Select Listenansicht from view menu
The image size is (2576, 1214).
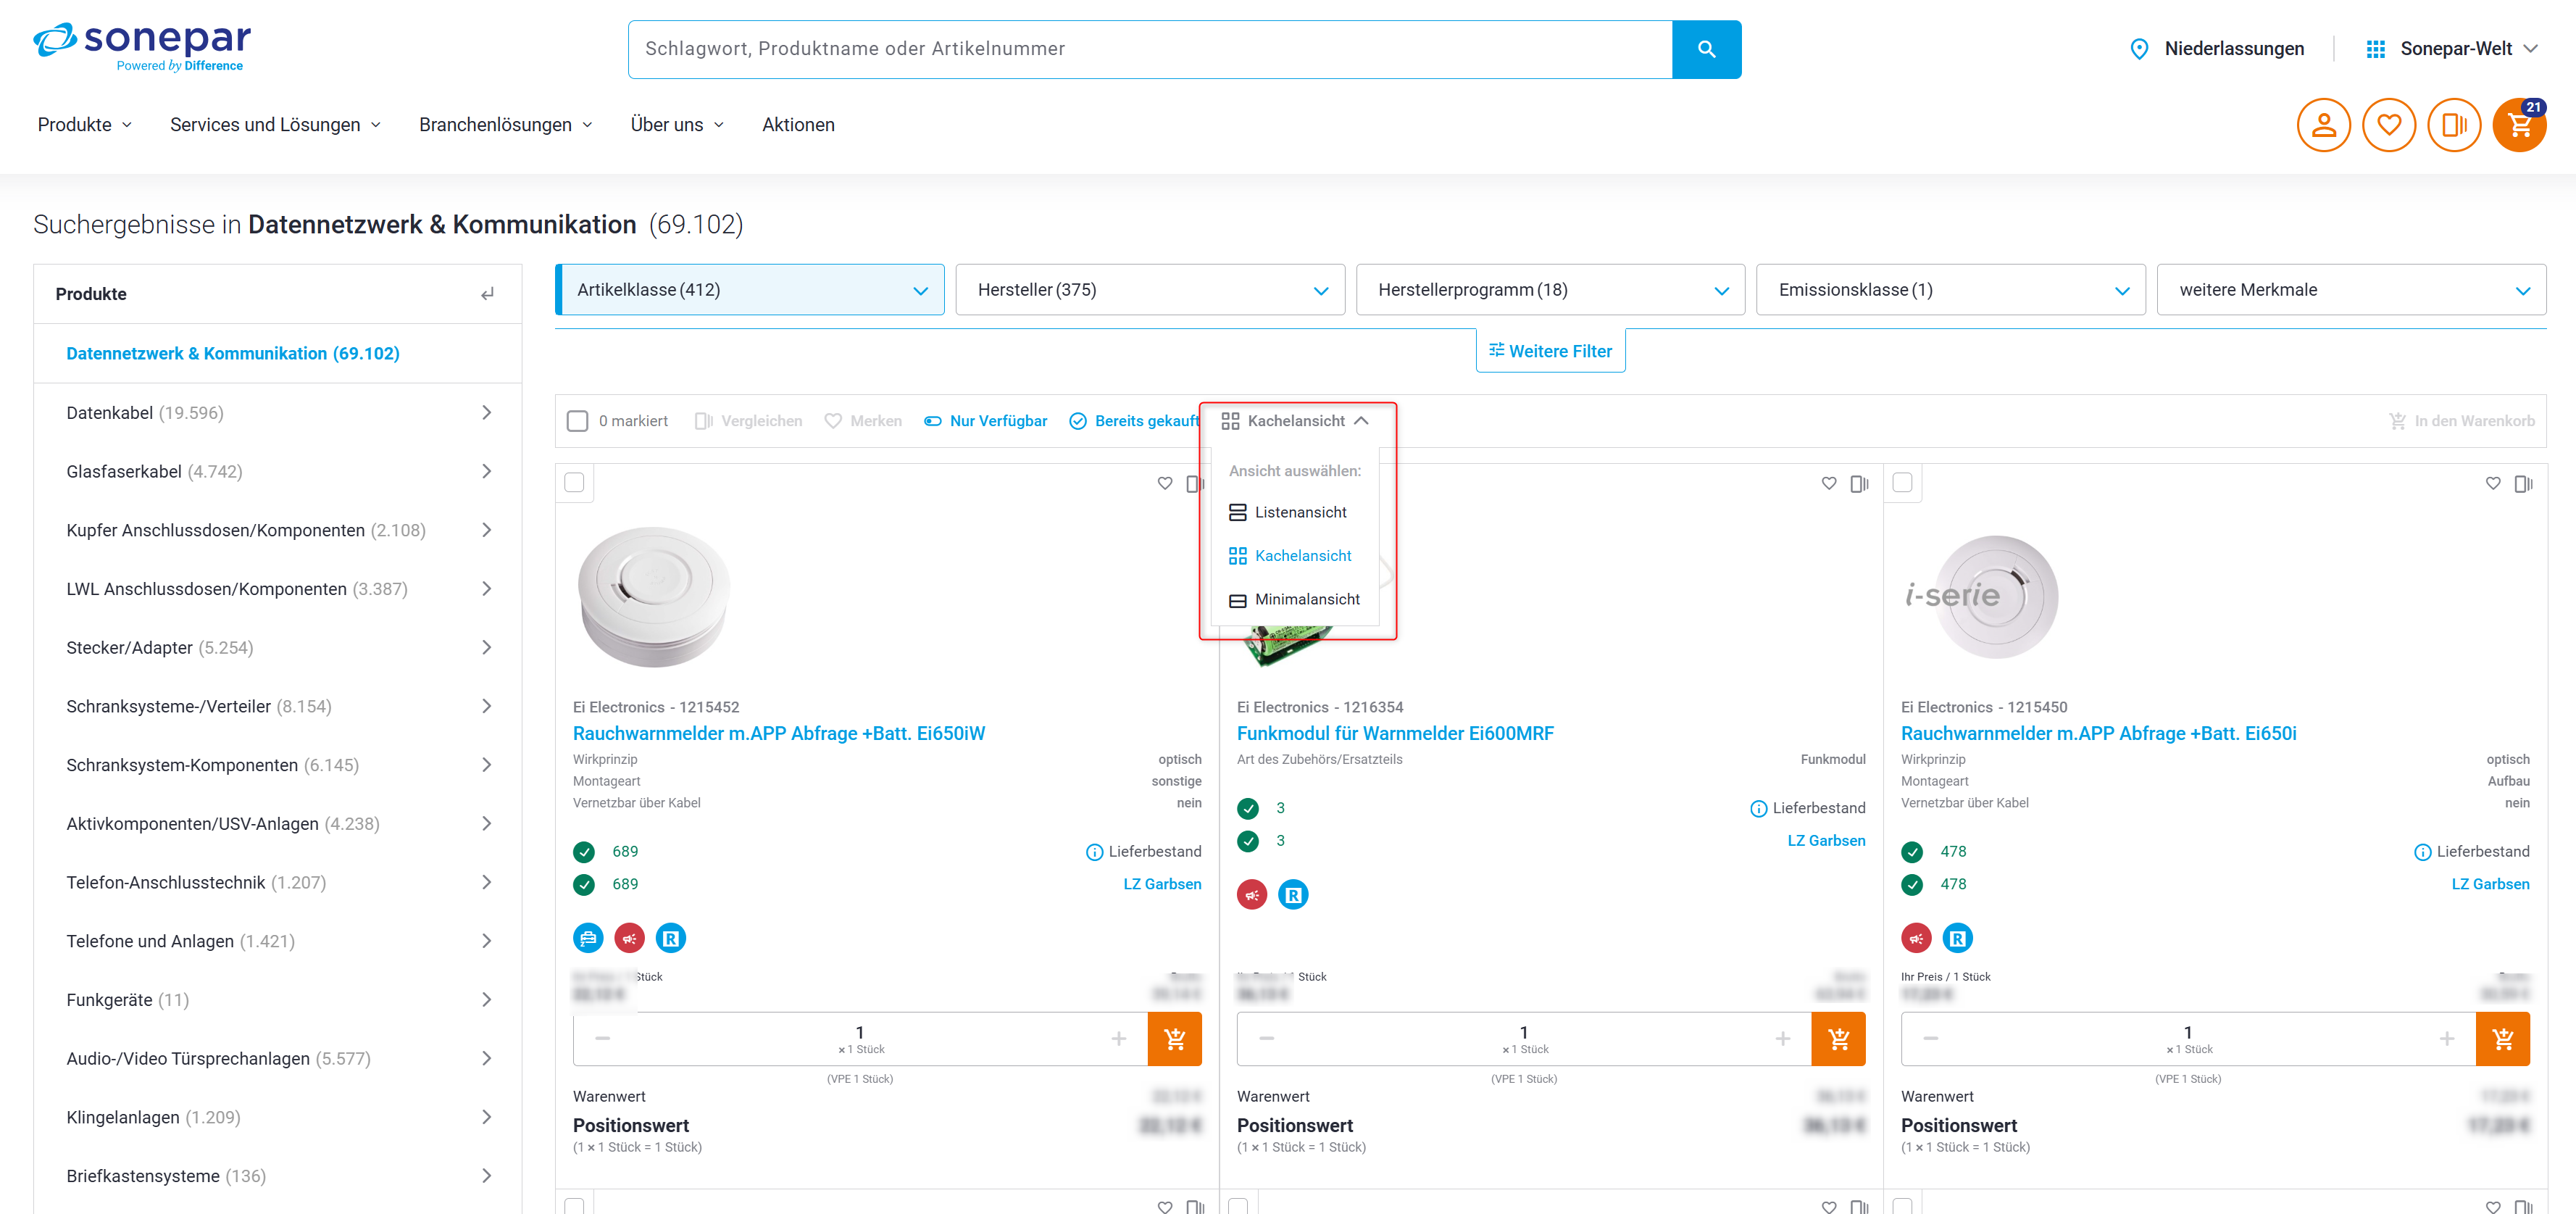1288,513
